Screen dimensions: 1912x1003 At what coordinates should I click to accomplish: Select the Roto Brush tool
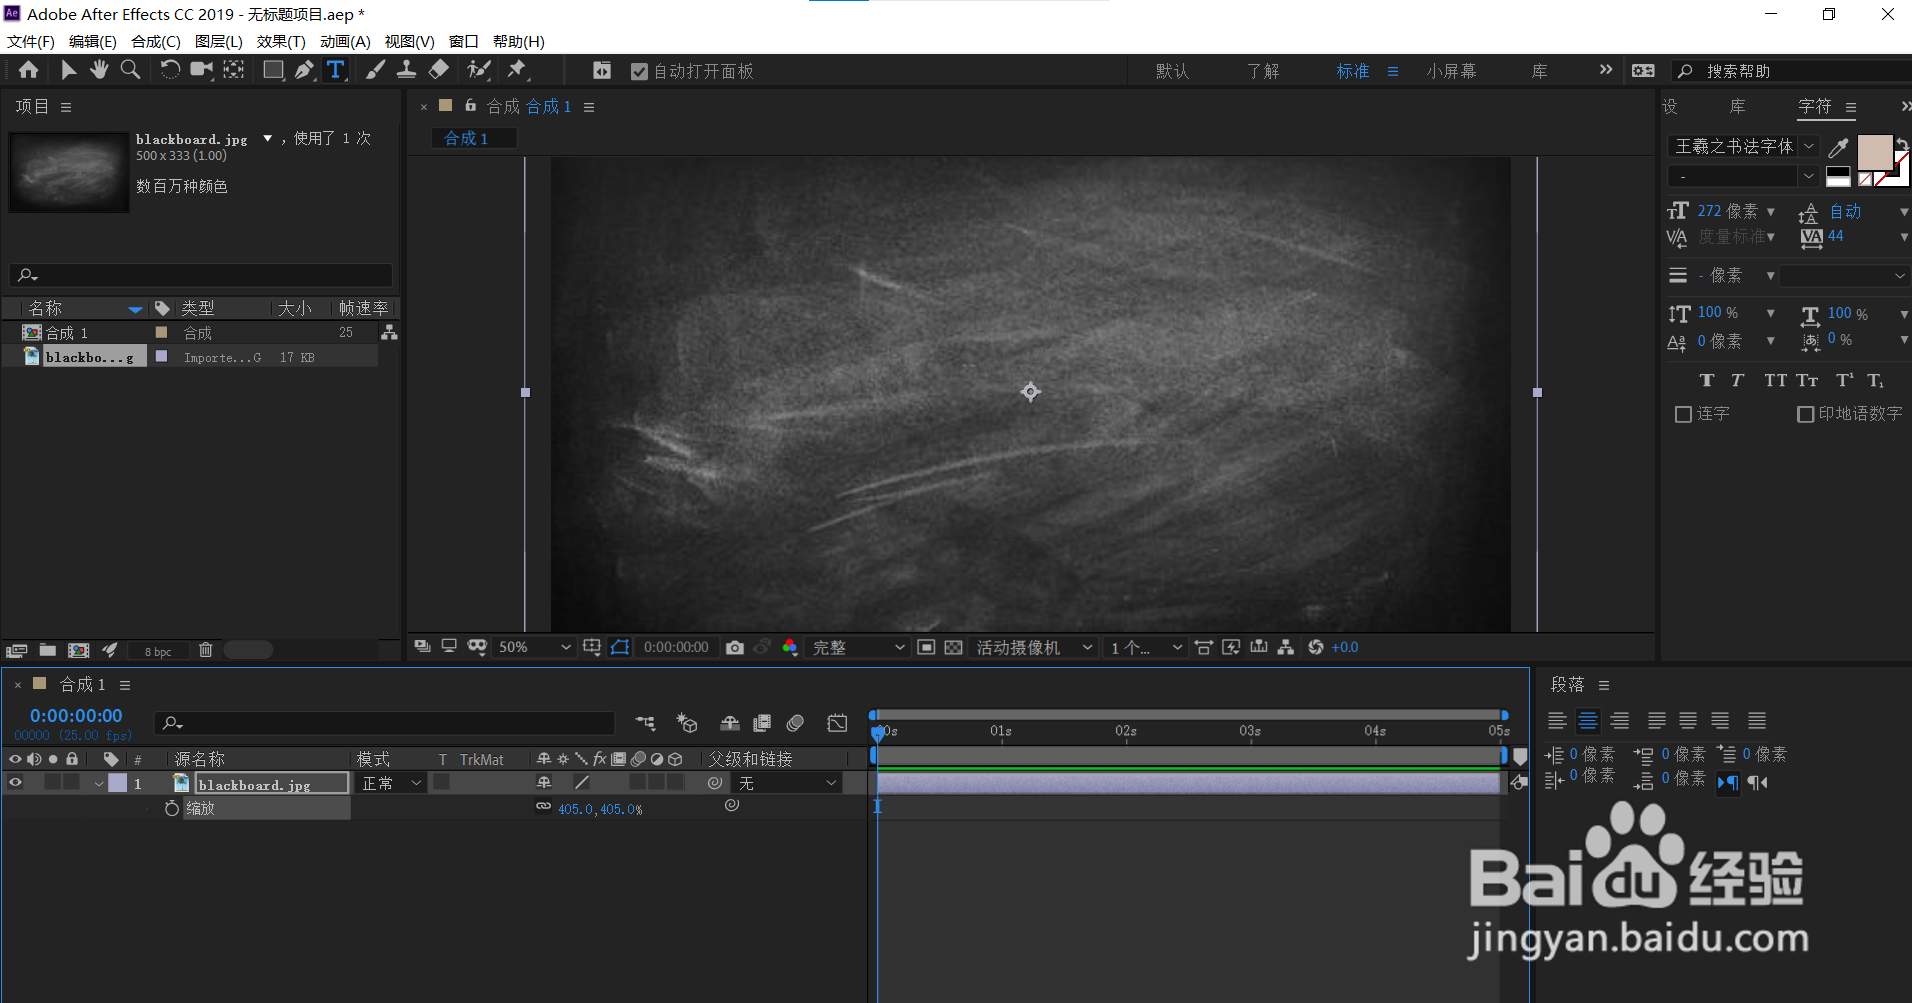[480, 70]
